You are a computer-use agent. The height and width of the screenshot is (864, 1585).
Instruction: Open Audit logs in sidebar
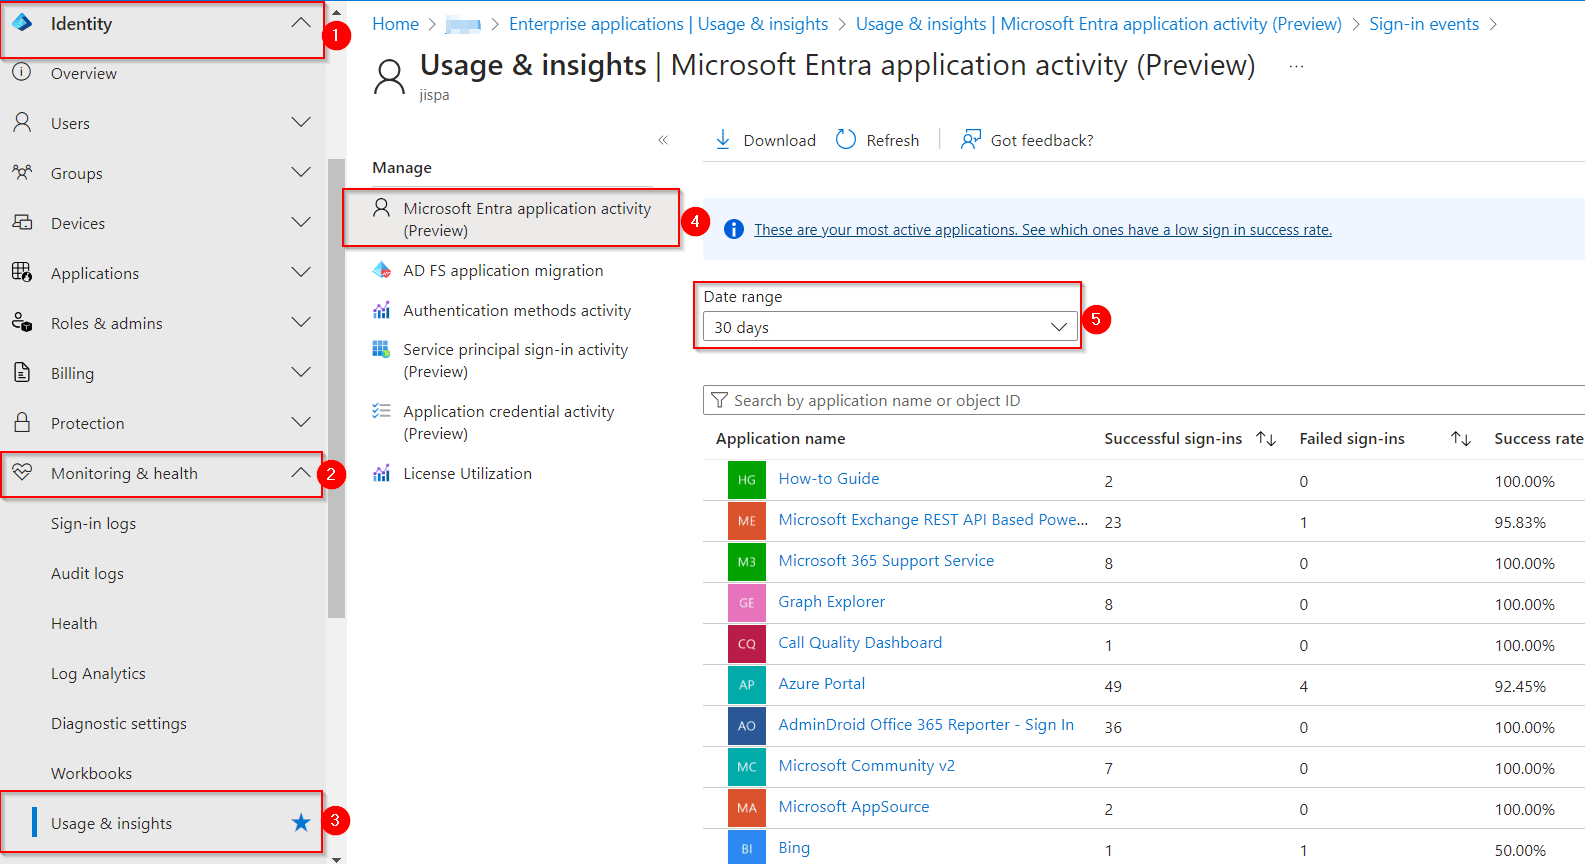[87, 573]
